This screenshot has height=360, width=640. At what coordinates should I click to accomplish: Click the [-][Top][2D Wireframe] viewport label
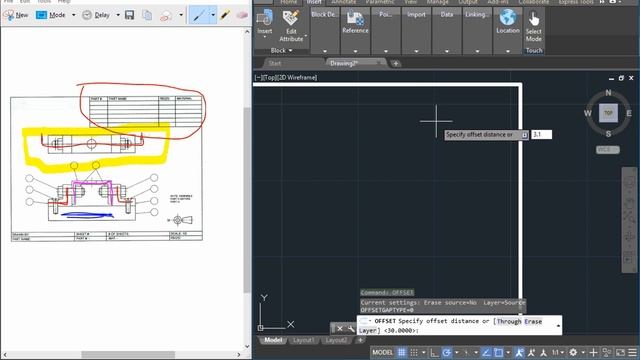(x=286, y=78)
